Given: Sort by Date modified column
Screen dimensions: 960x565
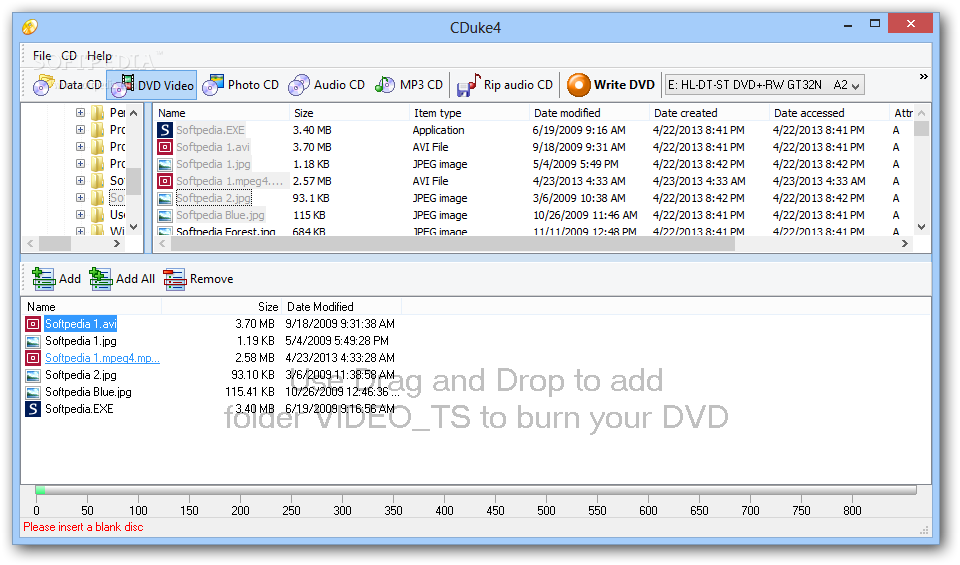Looking at the screenshot, I should coord(589,113).
